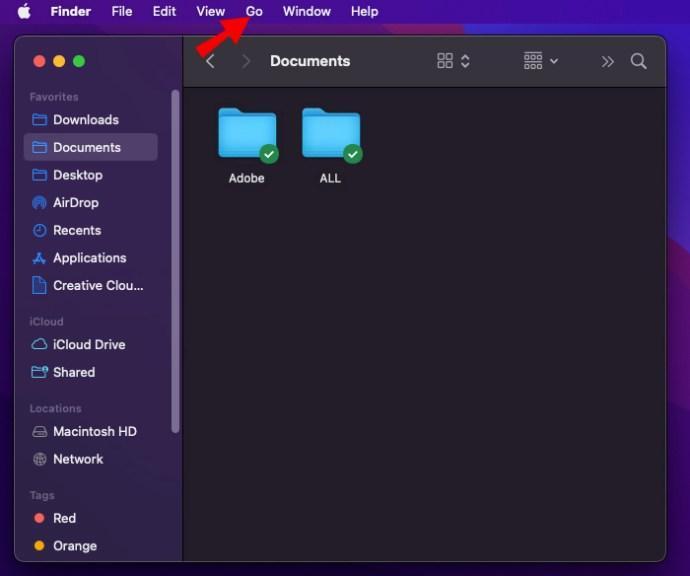This screenshot has height=576, width=690.
Task: Open the group-by options dropdown
Action: pyautogui.click(x=540, y=61)
